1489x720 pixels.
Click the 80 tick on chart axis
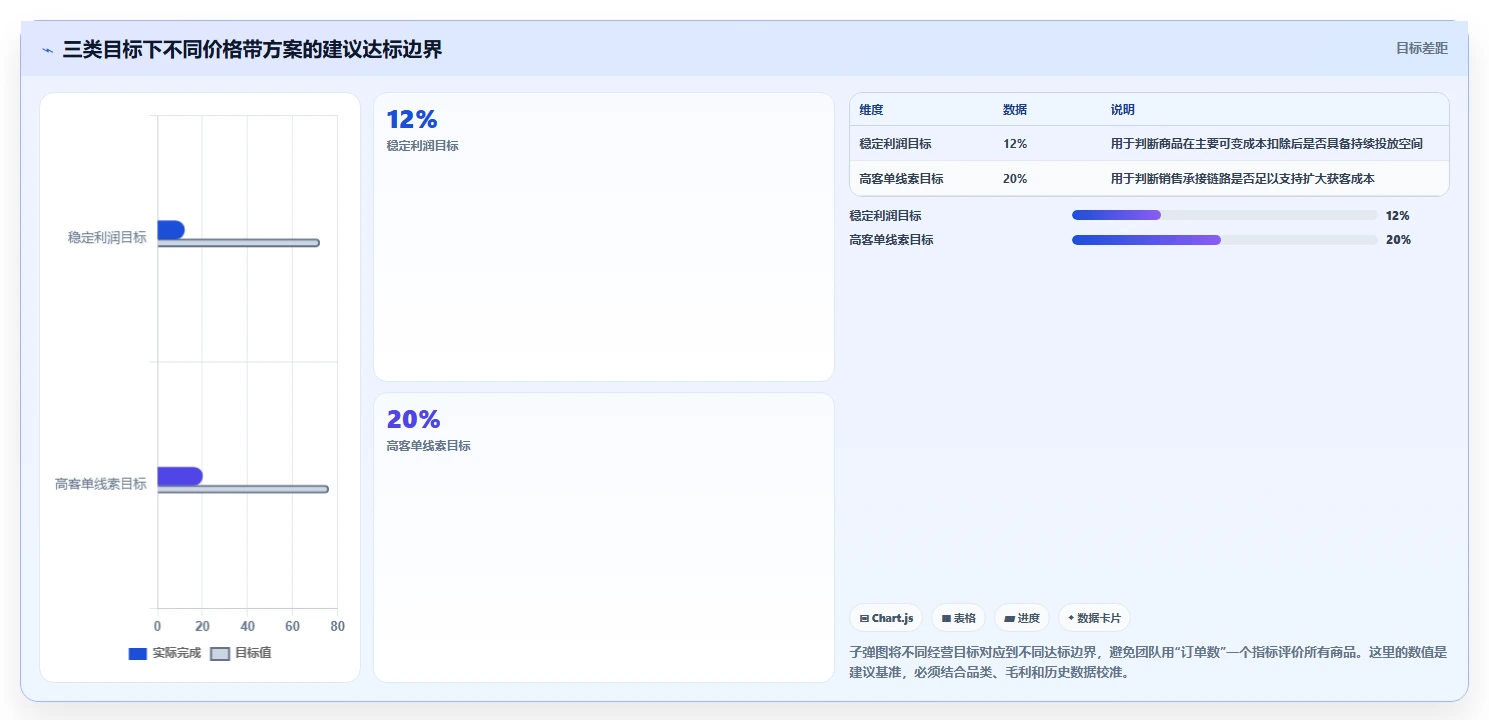337,626
